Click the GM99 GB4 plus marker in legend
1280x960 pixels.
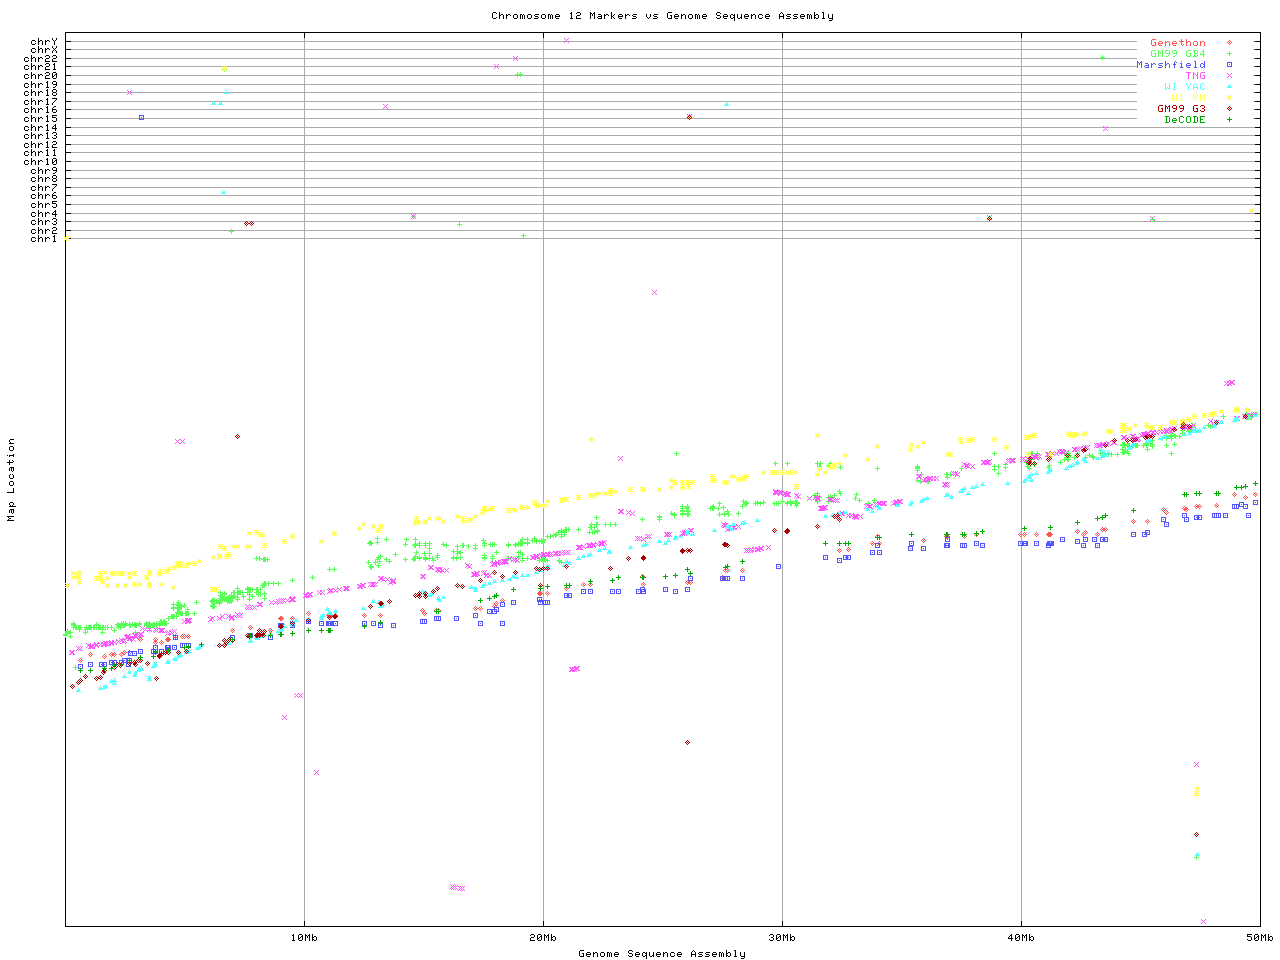tap(1229, 54)
